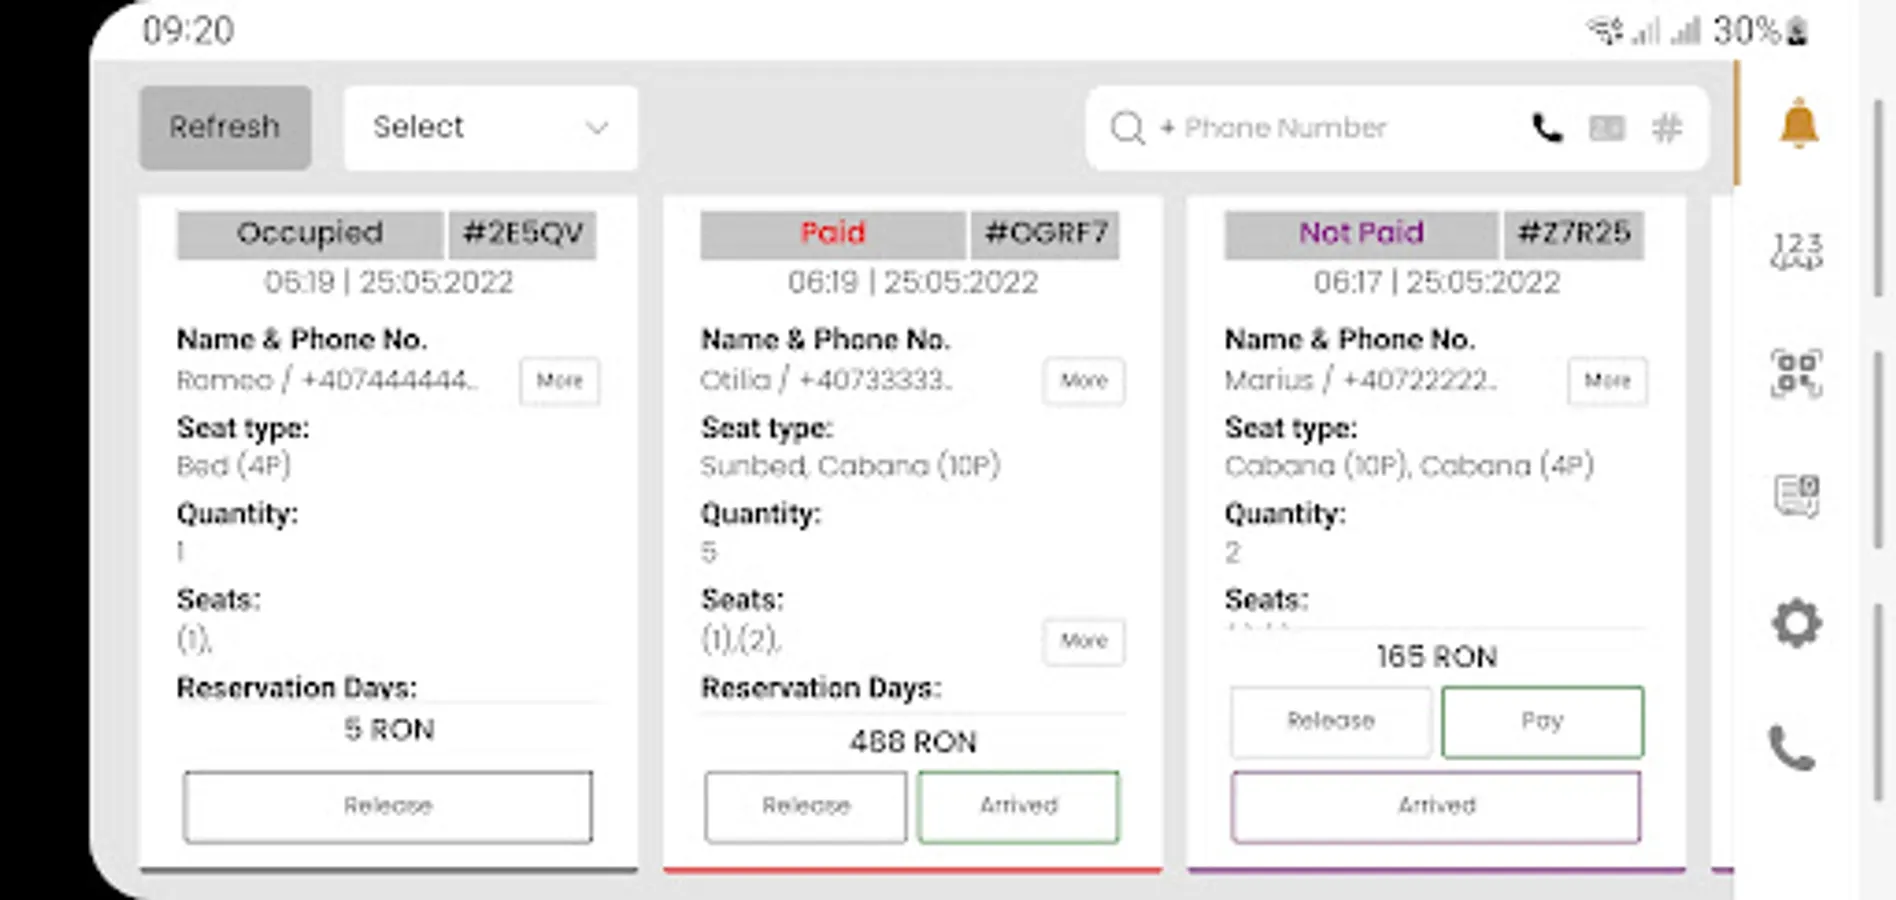Click the magnifying glass search icon

(x=1127, y=128)
